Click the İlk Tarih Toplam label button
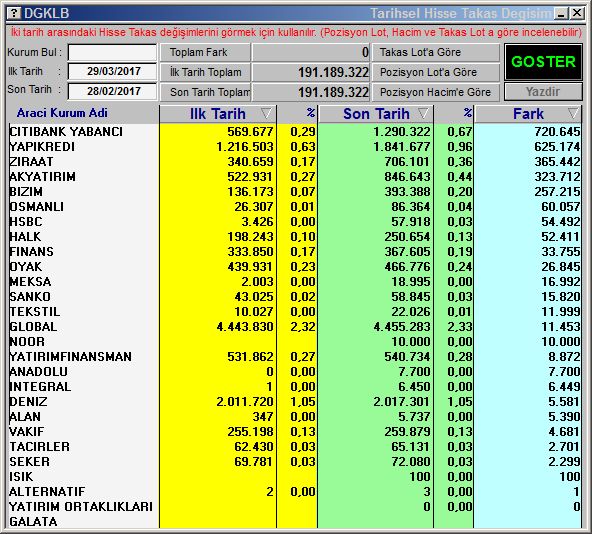The height and width of the screenshot is (534, 592). (205, 72)
